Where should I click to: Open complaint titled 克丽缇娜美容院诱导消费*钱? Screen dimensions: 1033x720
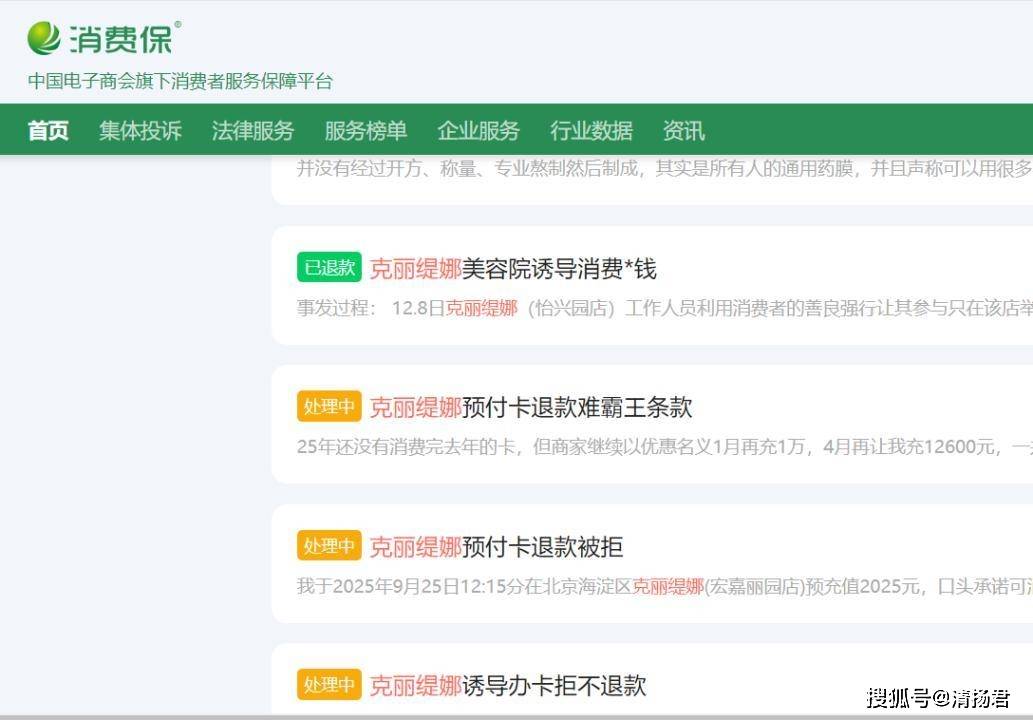coord(513,268)
